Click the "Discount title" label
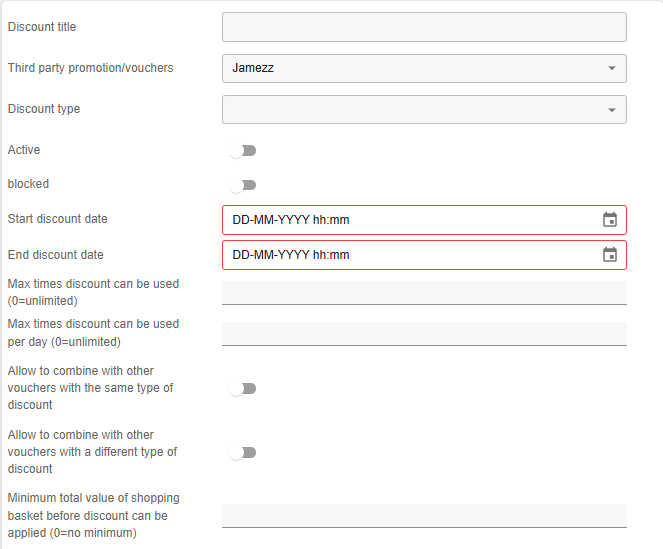Viewport: 663px width, 549px height. [x=42, y=27]
